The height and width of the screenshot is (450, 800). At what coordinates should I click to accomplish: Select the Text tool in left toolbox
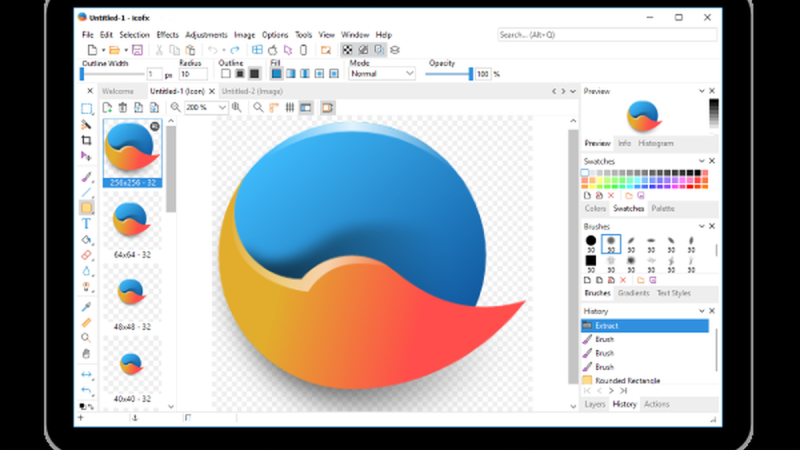[86, 223]
